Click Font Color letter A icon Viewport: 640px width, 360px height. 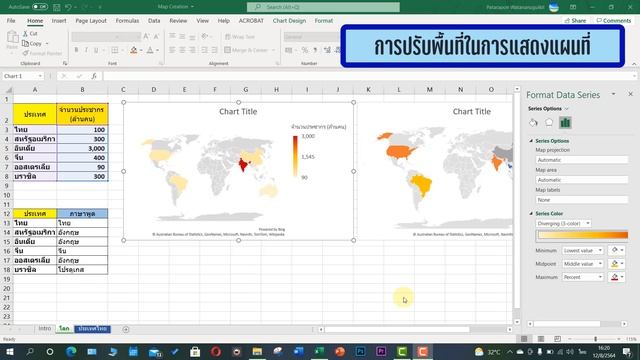pyautogui.click(x=150, y=50)
